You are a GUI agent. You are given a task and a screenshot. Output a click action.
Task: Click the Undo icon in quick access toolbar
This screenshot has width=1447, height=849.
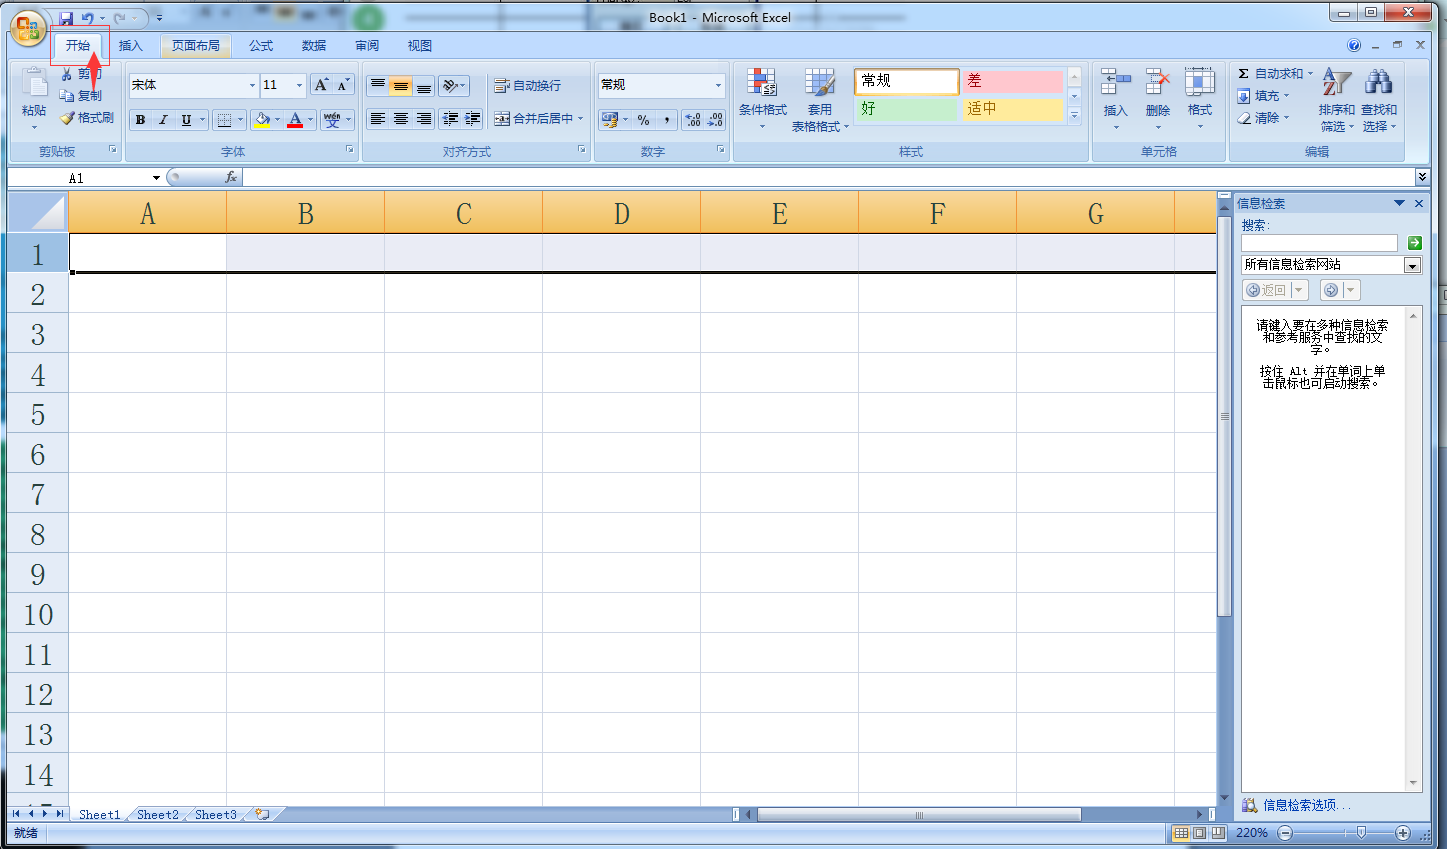[88, 18]
